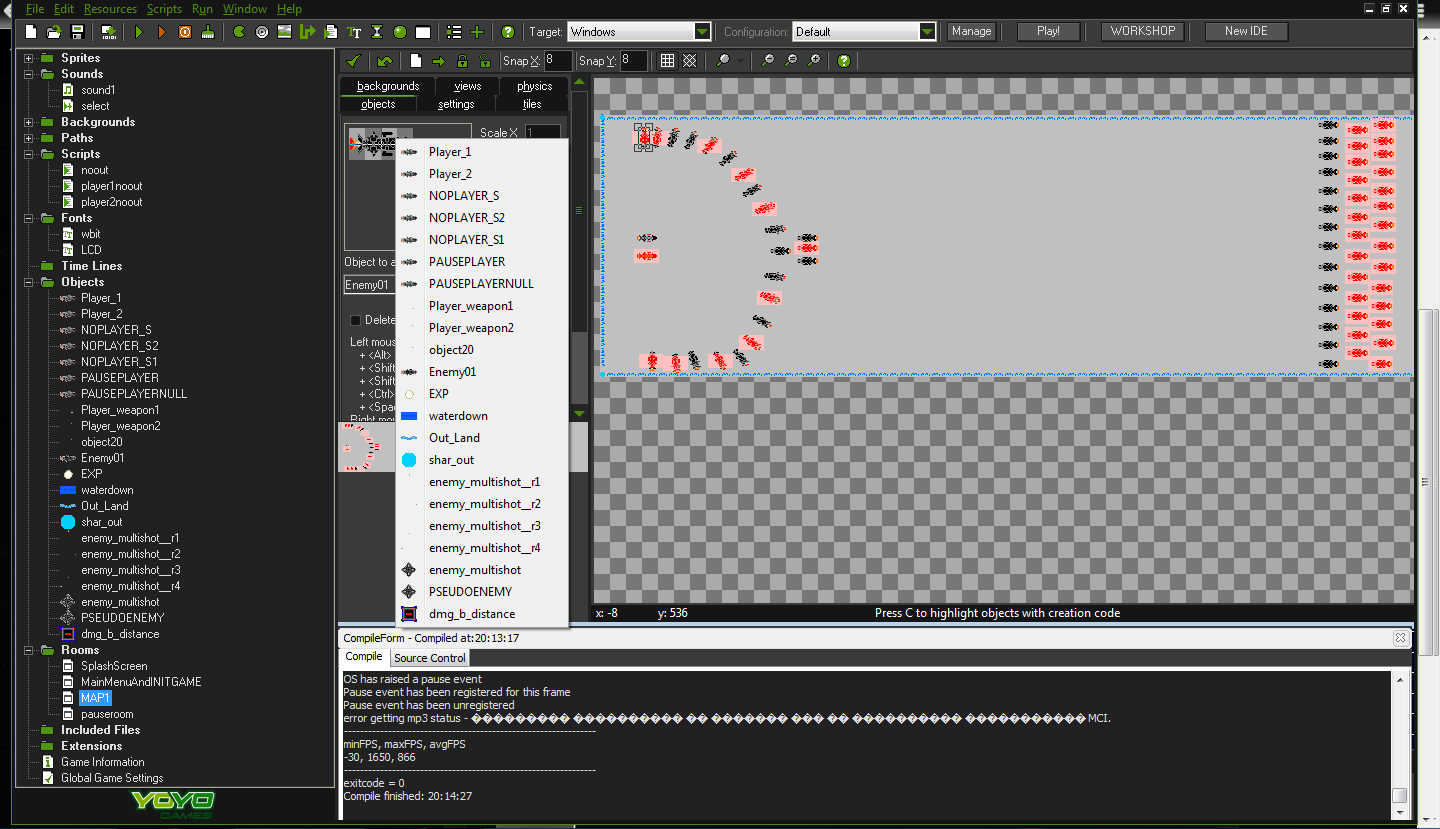Focus the Snap X input field

pos(558,61)
